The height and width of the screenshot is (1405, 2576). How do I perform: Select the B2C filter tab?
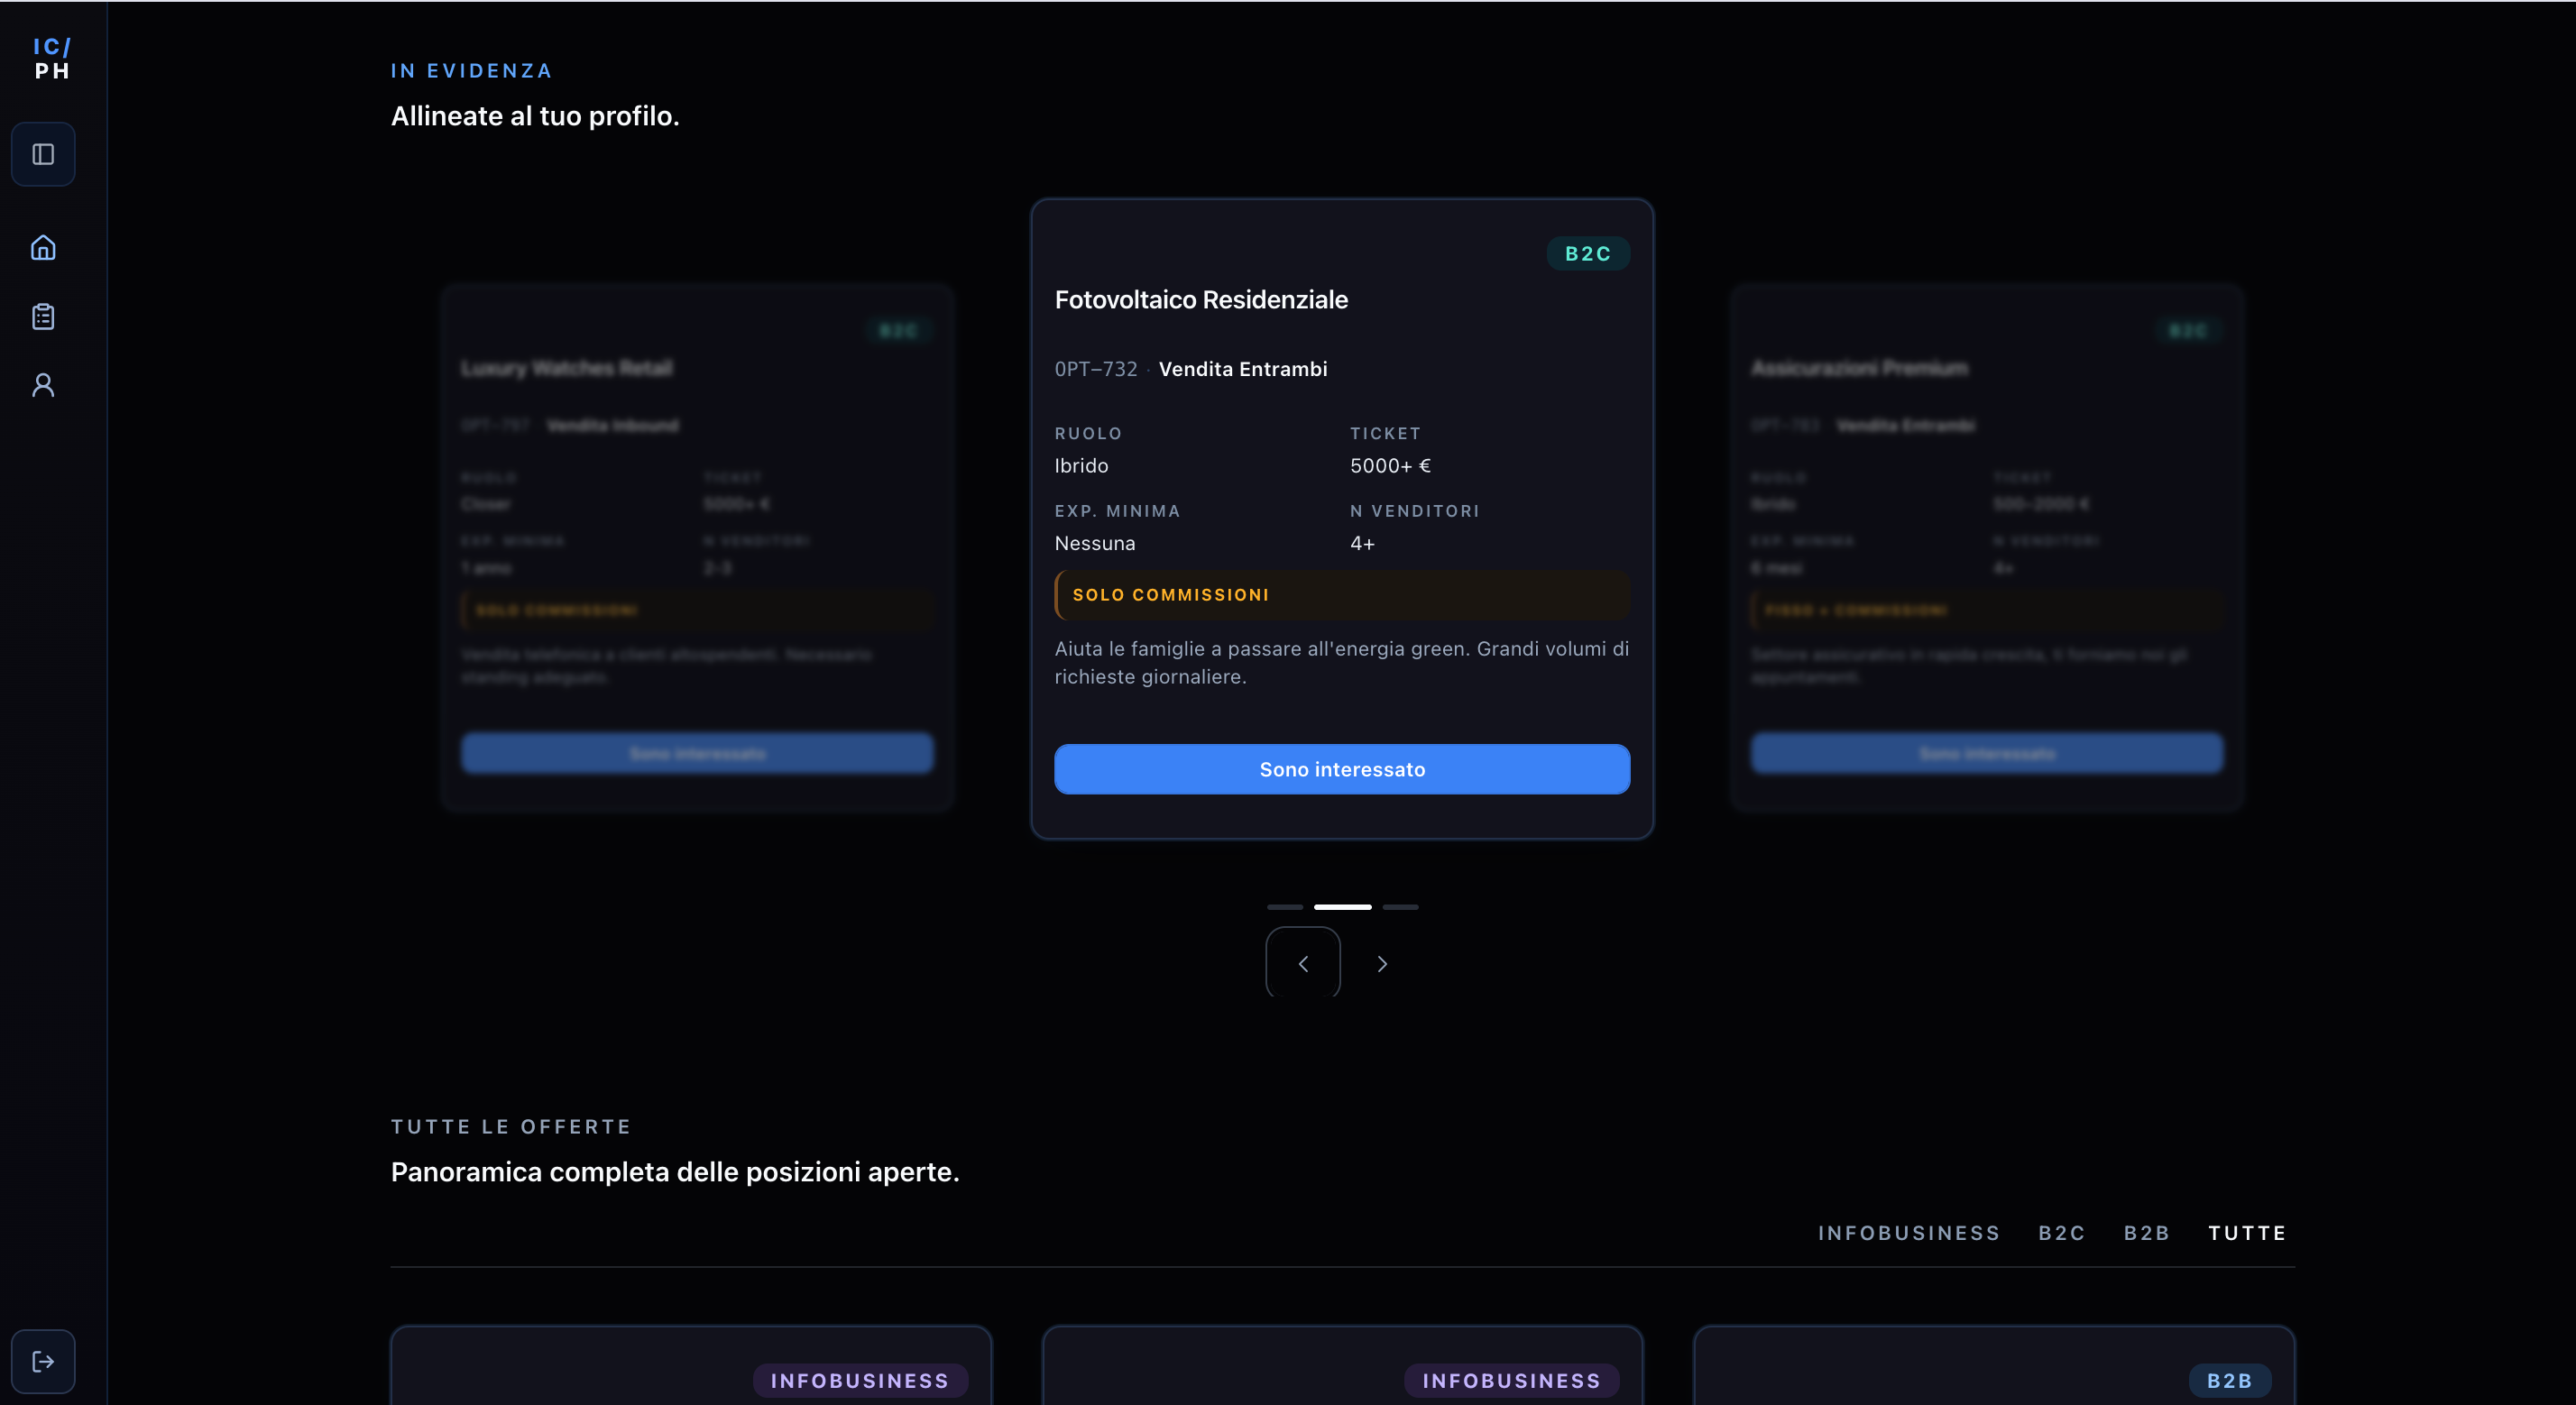(x=2062, y=1233)
